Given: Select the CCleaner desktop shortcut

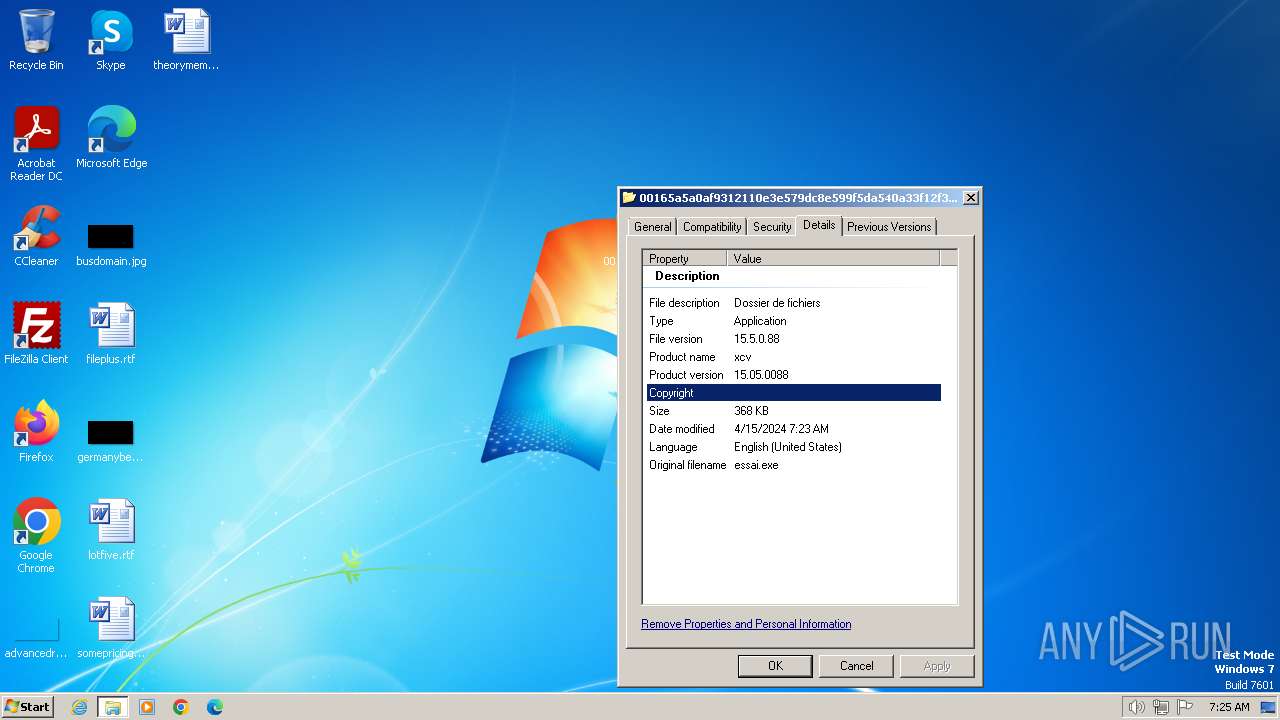Looking at the screenshot, I should tap(36, 236).
